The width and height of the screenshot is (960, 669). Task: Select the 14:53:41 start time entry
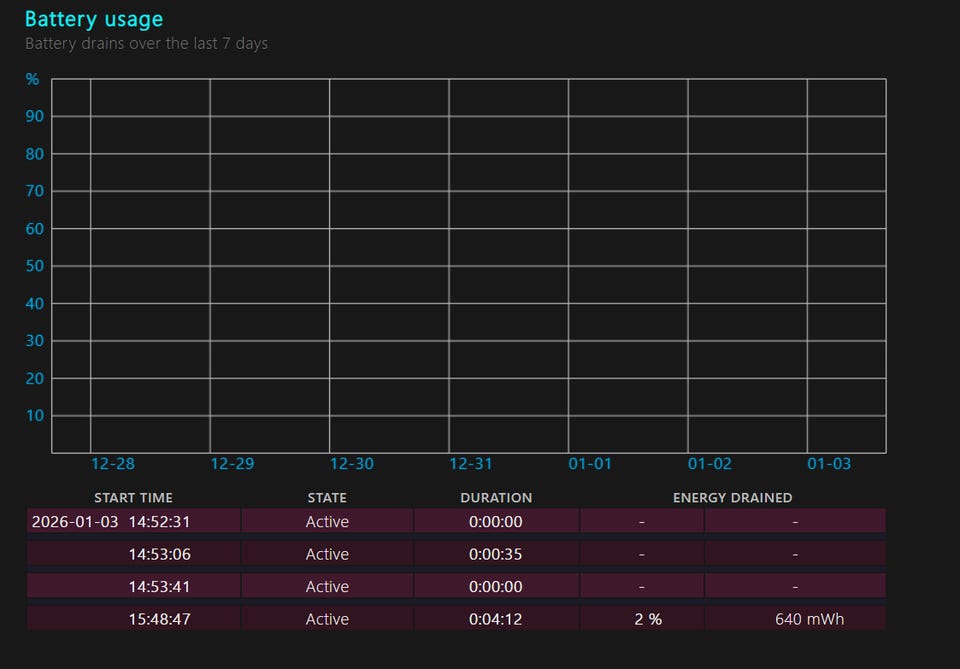tap(159, 586)
